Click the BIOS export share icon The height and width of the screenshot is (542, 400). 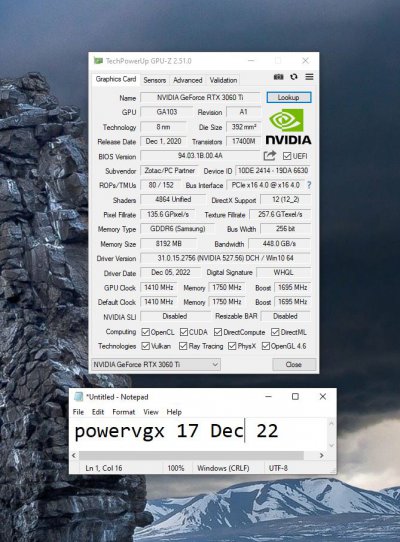[x=270, y=156]
